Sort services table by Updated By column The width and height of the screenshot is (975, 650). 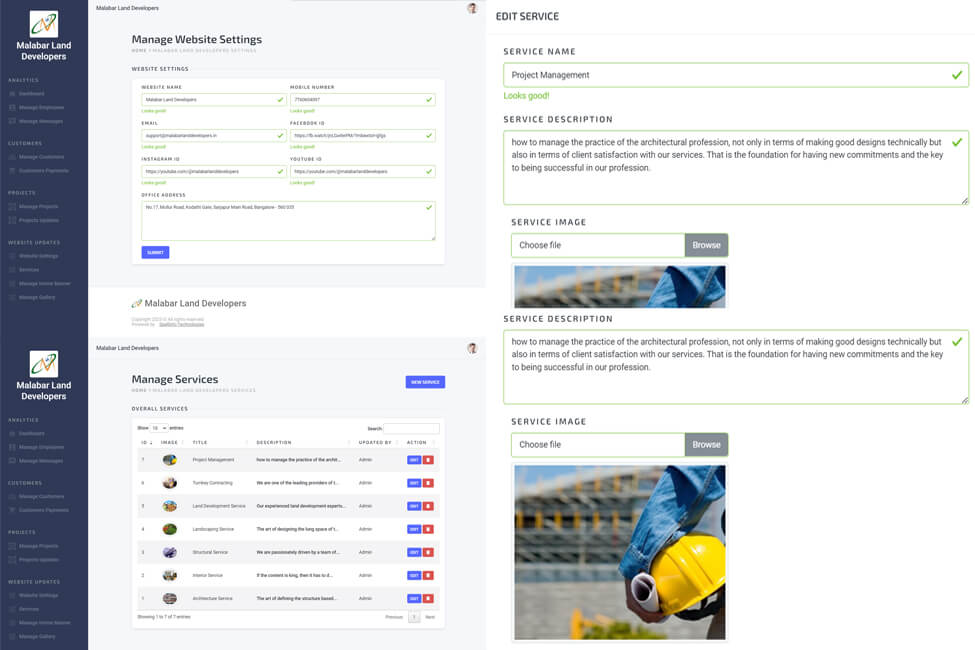pyautogui.click(x=377, y=442)
